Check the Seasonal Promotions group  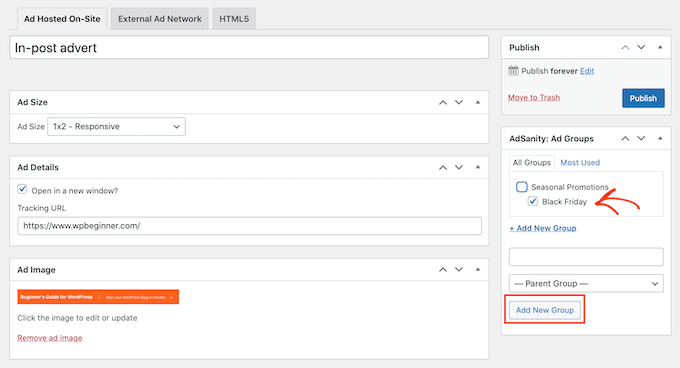click(522, 187)
